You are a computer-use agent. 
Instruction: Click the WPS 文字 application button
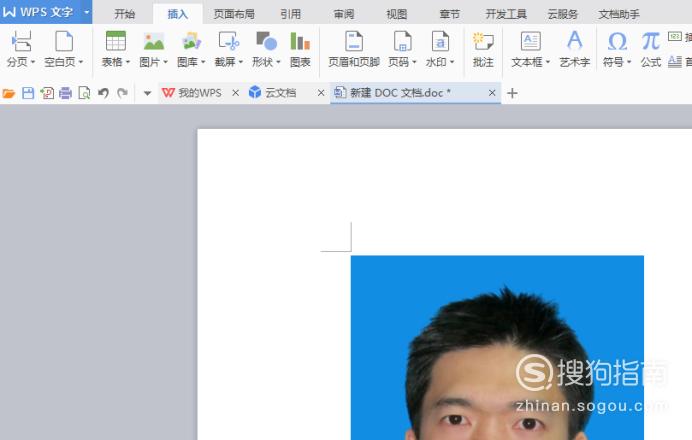click(41, 12)
